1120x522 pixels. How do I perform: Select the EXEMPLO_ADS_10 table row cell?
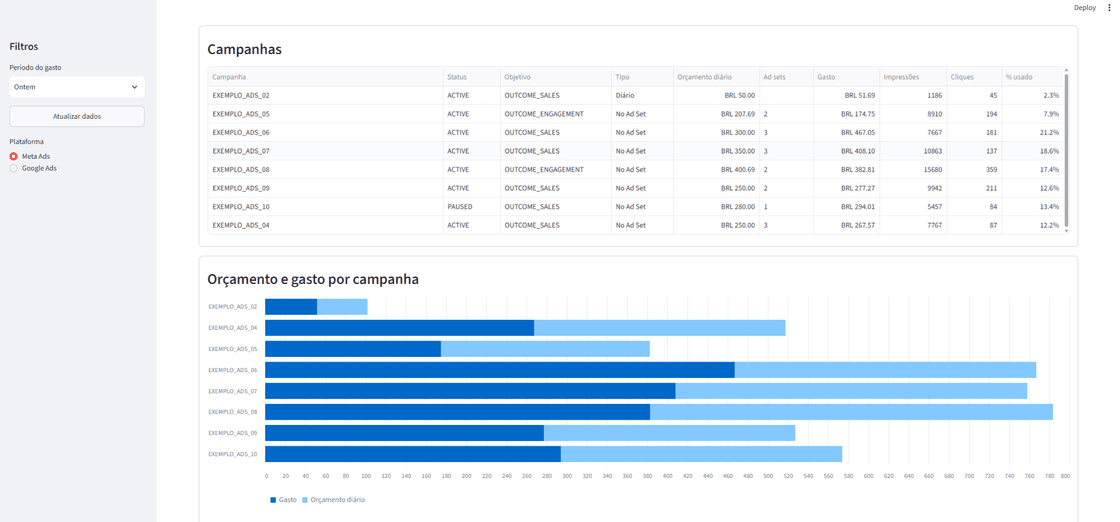(325, 206)
